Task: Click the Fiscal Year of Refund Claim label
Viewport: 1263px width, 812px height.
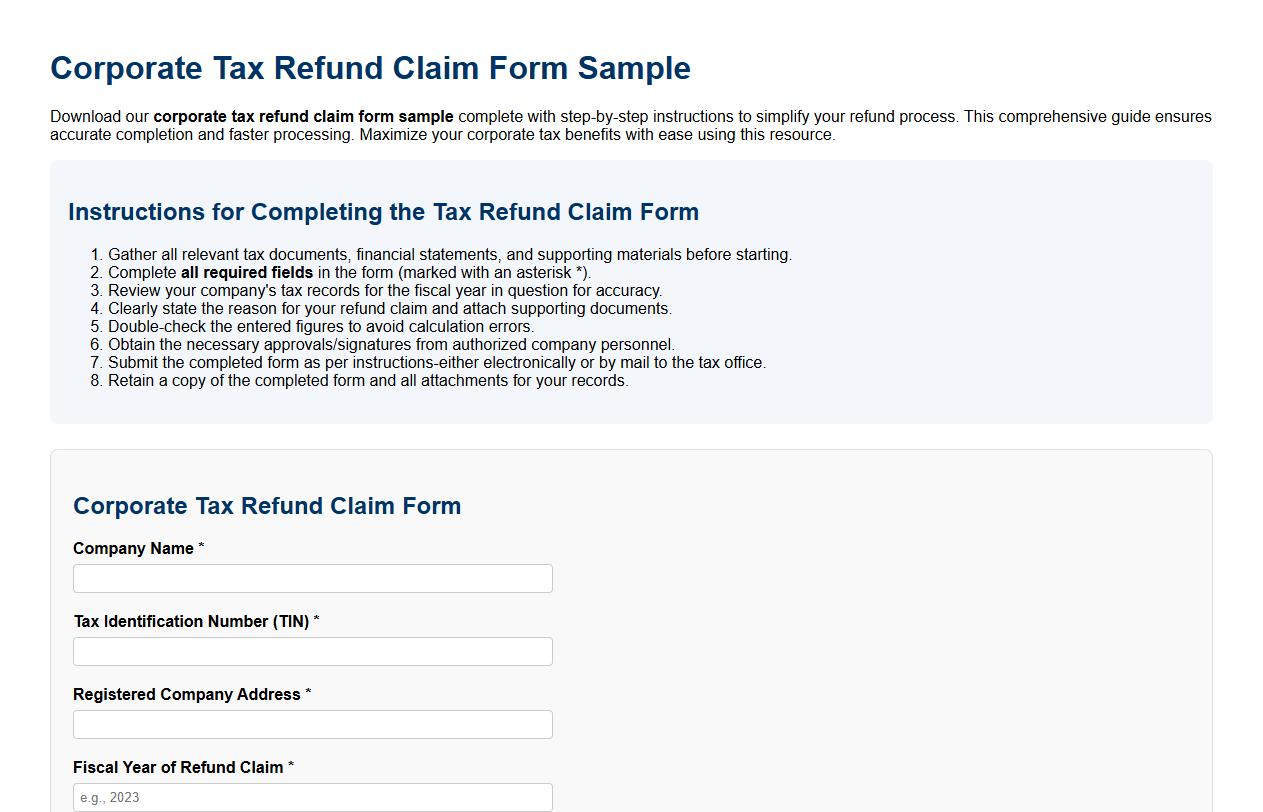Action: click(178, 767)
